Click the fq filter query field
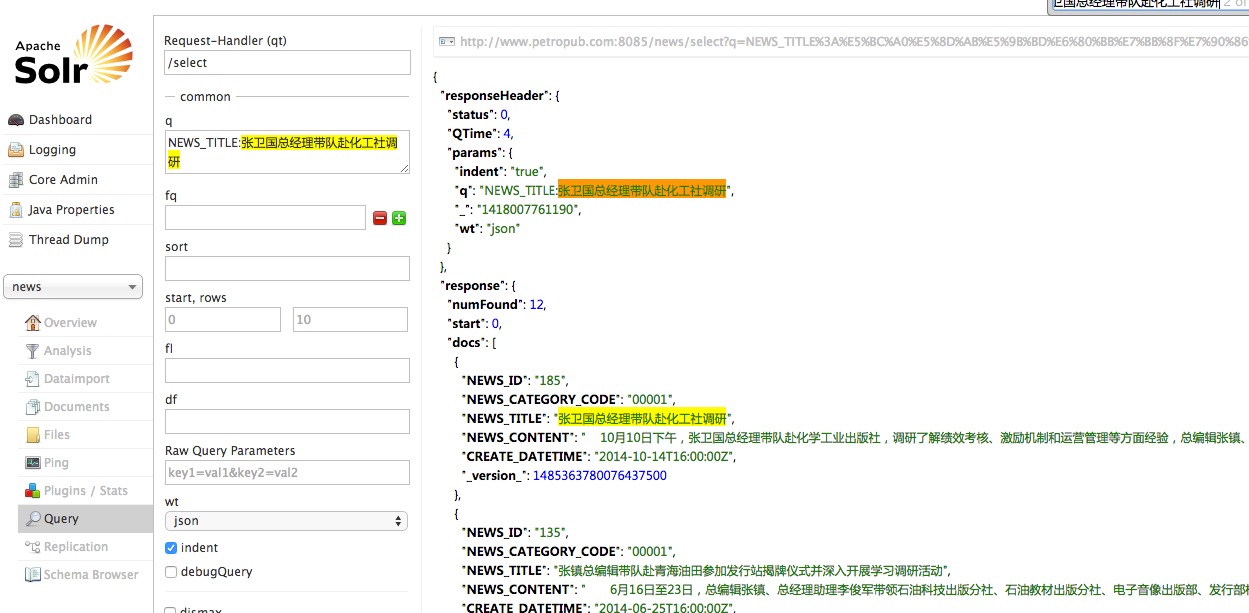This screenshot has height=613, width=1249. [x=265, y=218]
